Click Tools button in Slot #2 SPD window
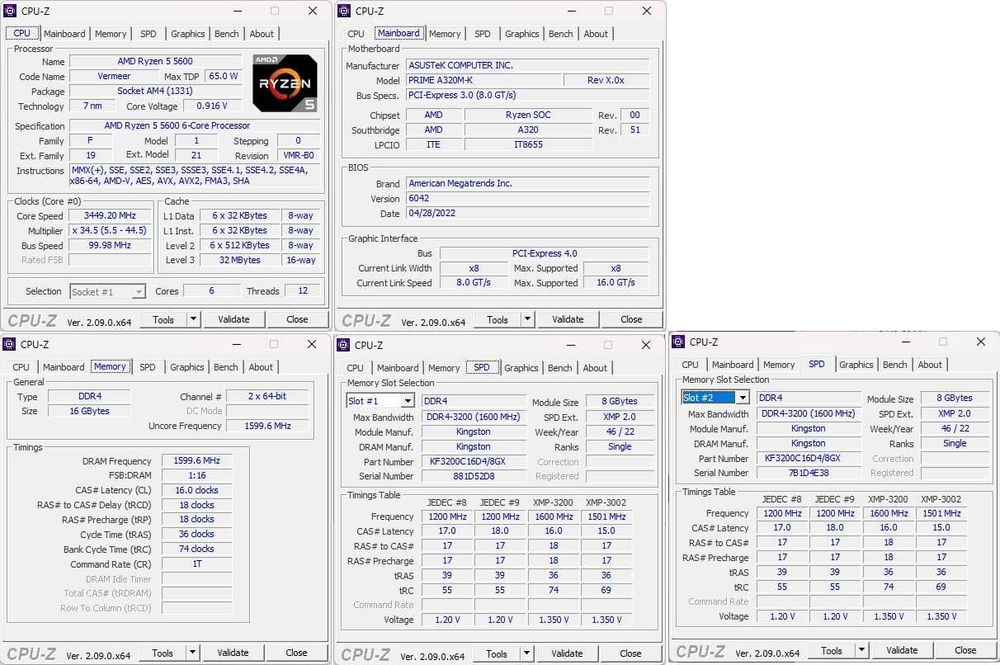Screen dimensions: 1000x665 pyautogui.click(x=832, y=650)
